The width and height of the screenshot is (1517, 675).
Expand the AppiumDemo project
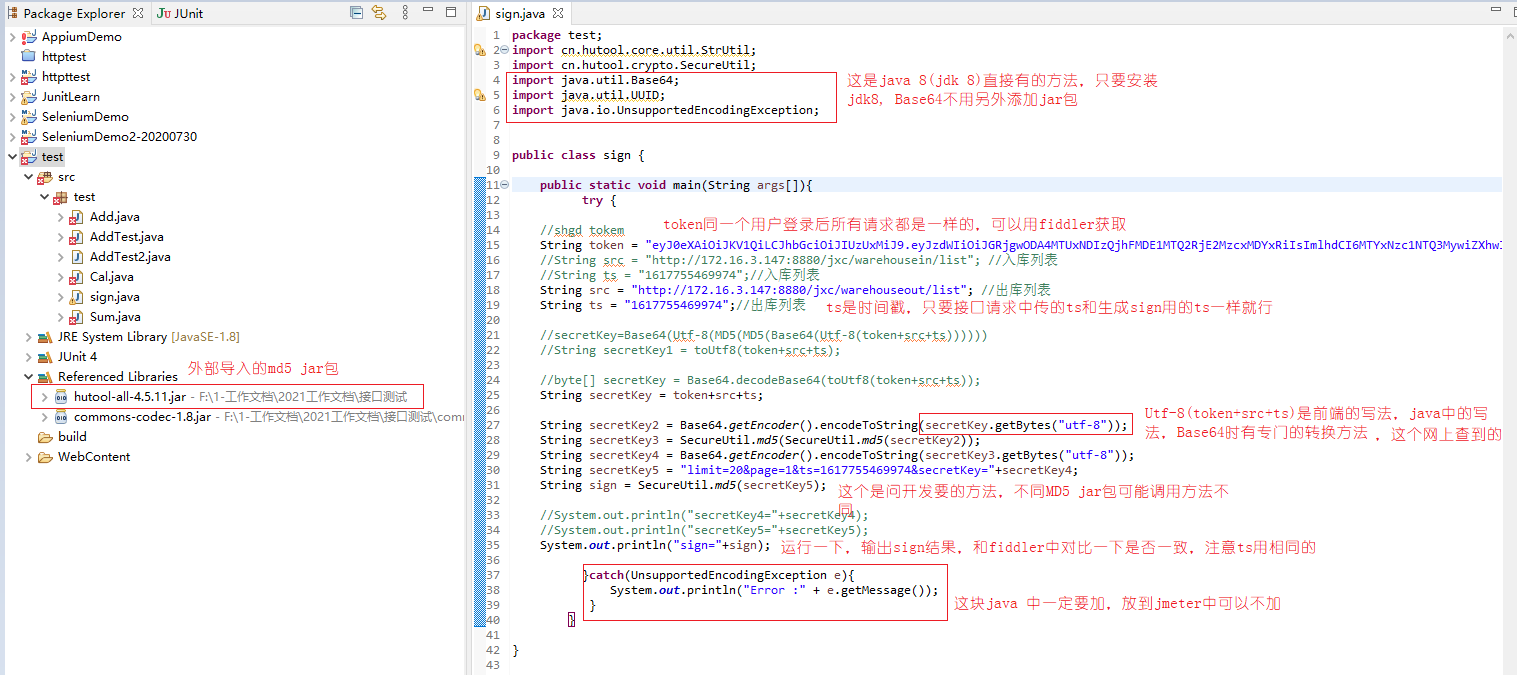[x=12, y=37]
